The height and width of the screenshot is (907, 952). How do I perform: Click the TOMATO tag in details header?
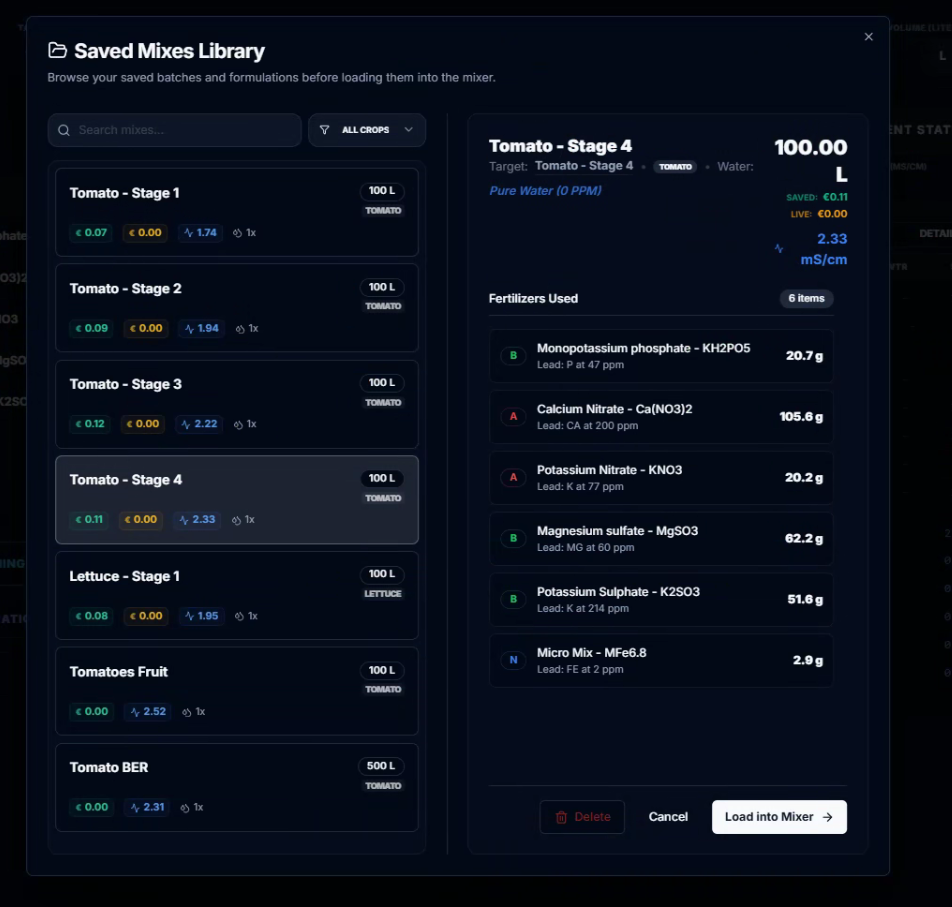pos(675,166)
